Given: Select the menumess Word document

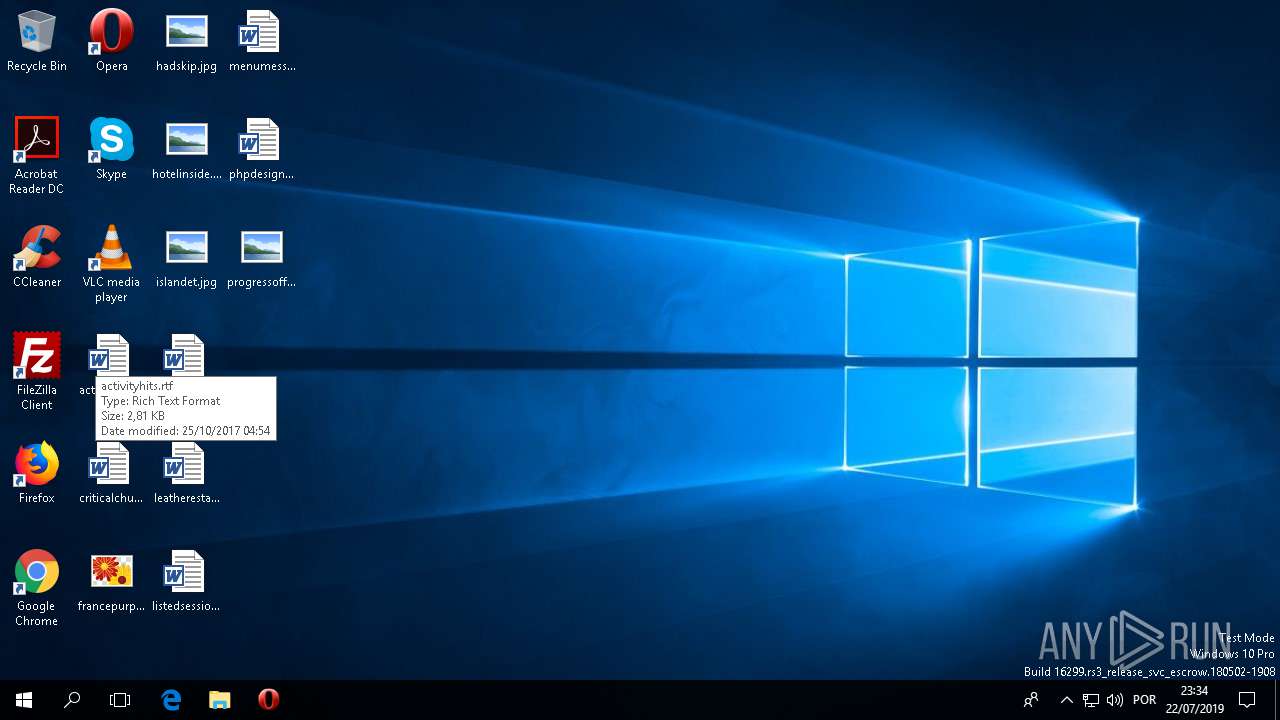Looking at the screenshot, I should 261,41.
